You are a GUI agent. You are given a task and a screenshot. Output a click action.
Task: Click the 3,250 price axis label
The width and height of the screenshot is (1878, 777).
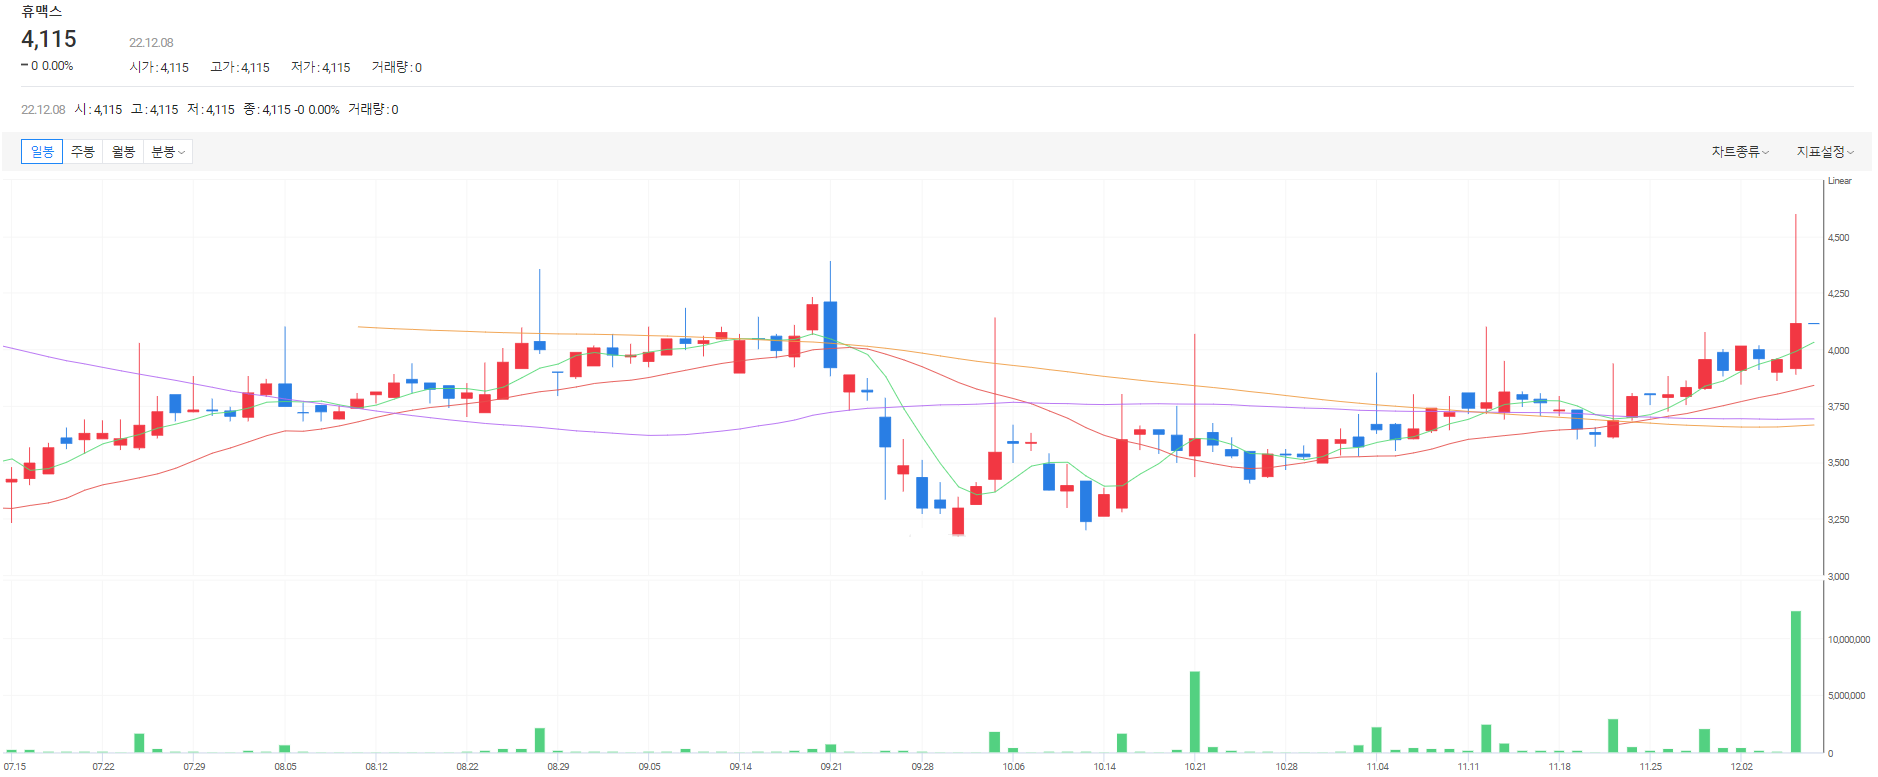click(1838, 520)
